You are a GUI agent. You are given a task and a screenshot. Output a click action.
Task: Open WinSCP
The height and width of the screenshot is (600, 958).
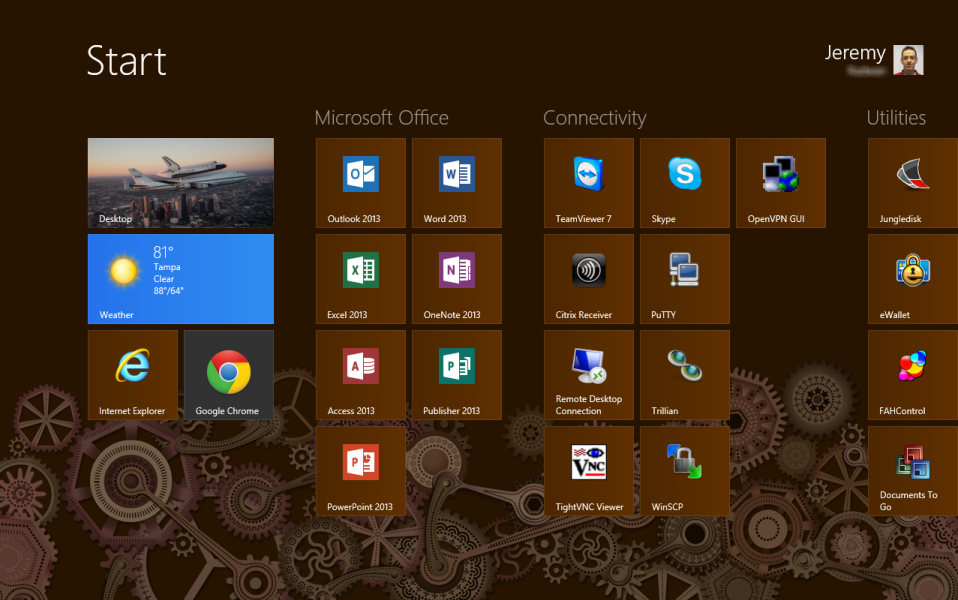(684, 471)
